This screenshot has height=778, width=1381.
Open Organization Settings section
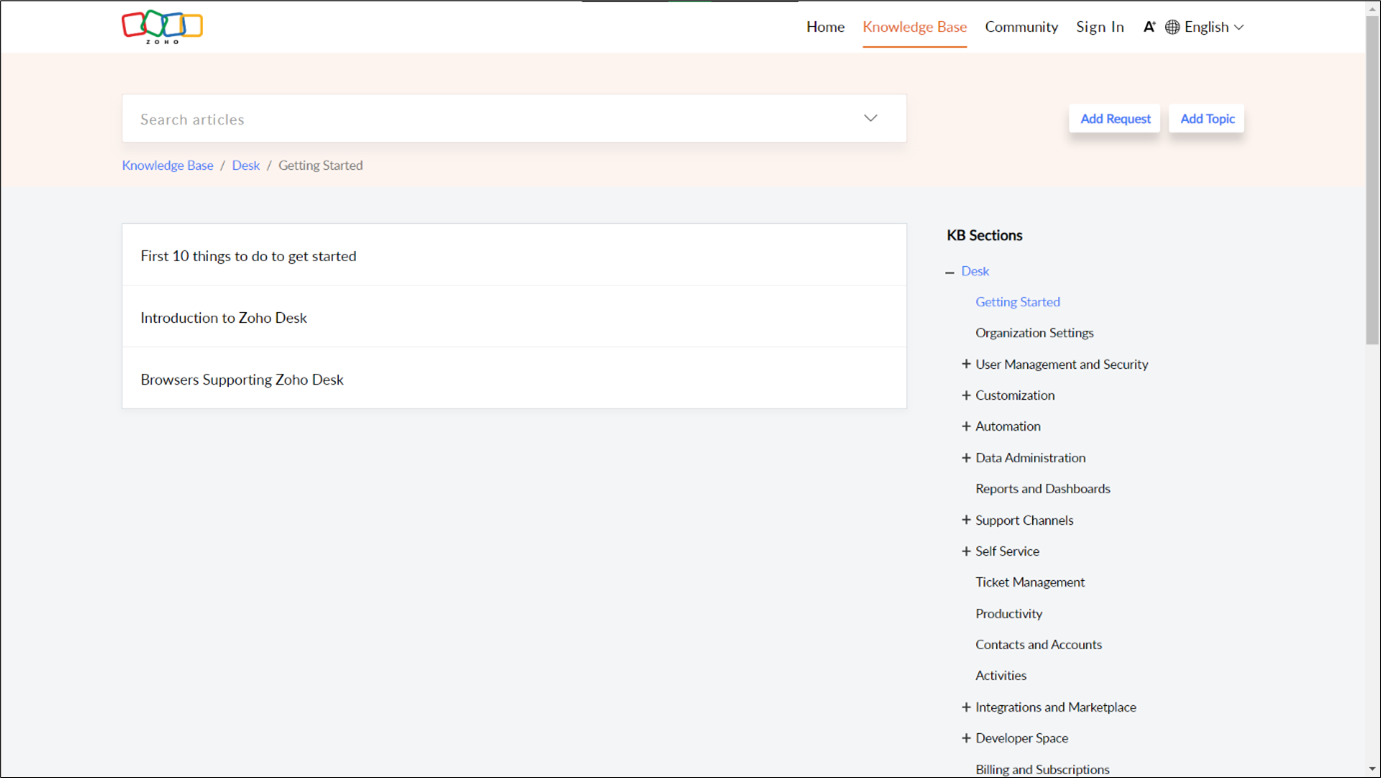tap(1034, 332)
